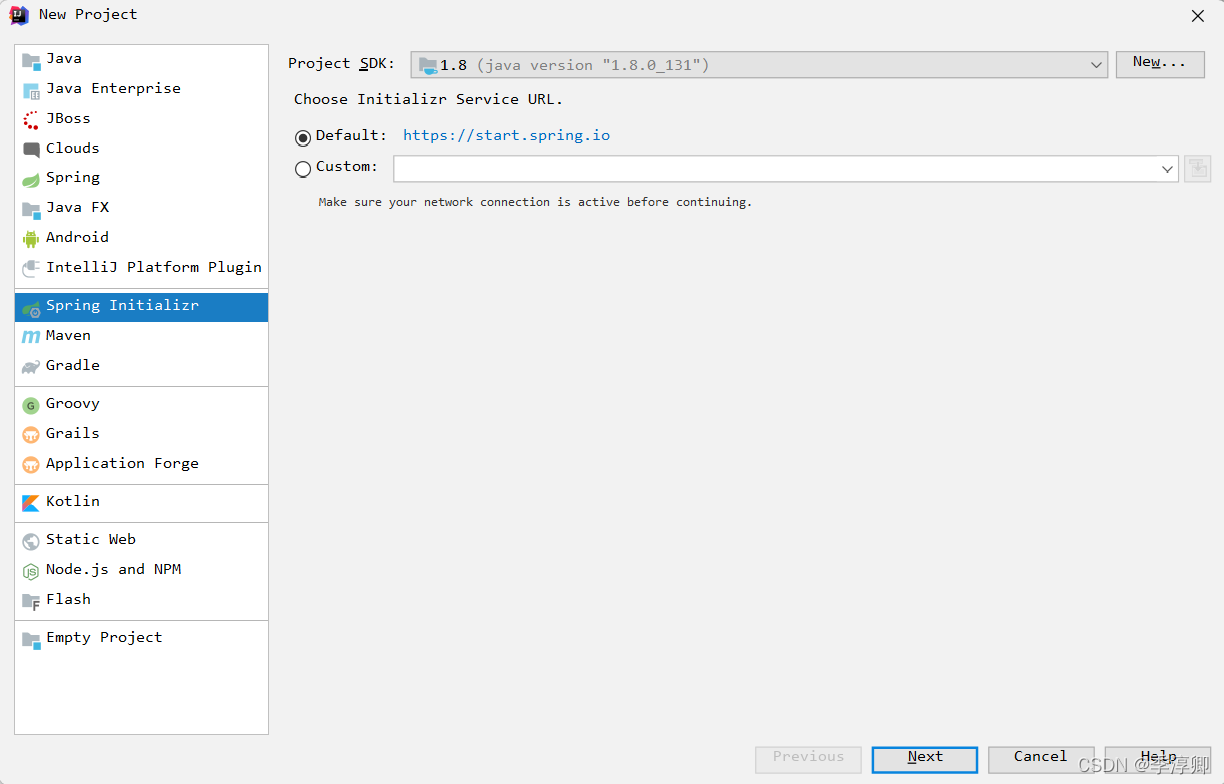Click the Maven m icon

[x=31, y=337]
